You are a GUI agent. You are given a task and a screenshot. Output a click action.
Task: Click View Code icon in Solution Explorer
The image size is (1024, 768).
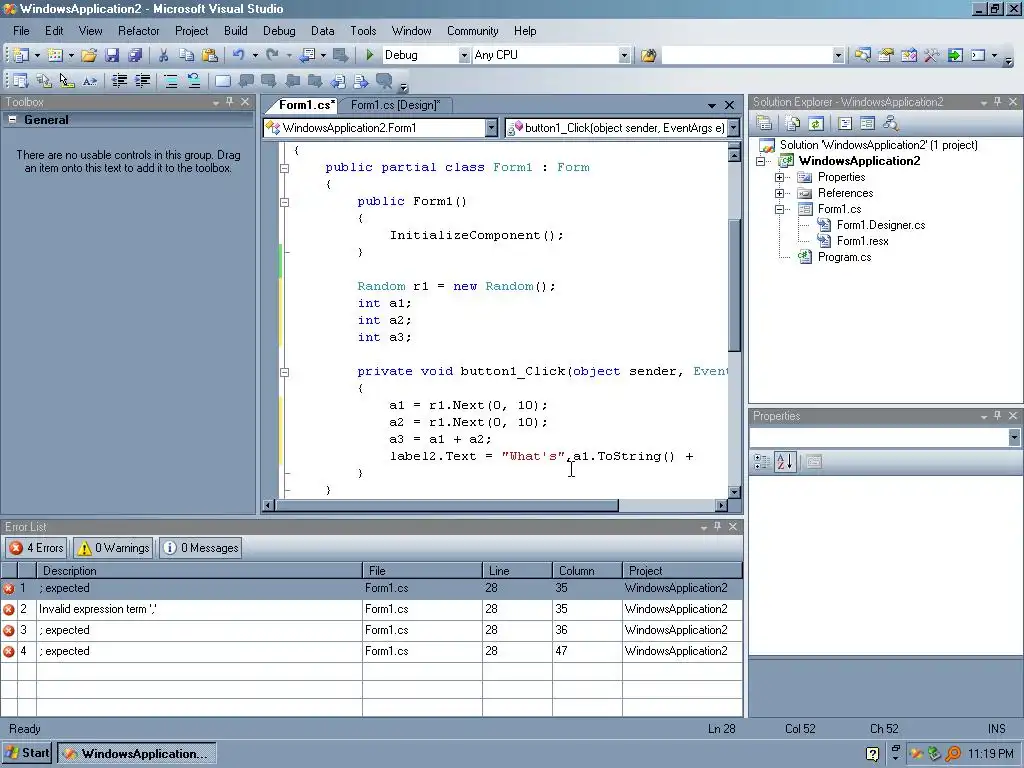point(844,123)
